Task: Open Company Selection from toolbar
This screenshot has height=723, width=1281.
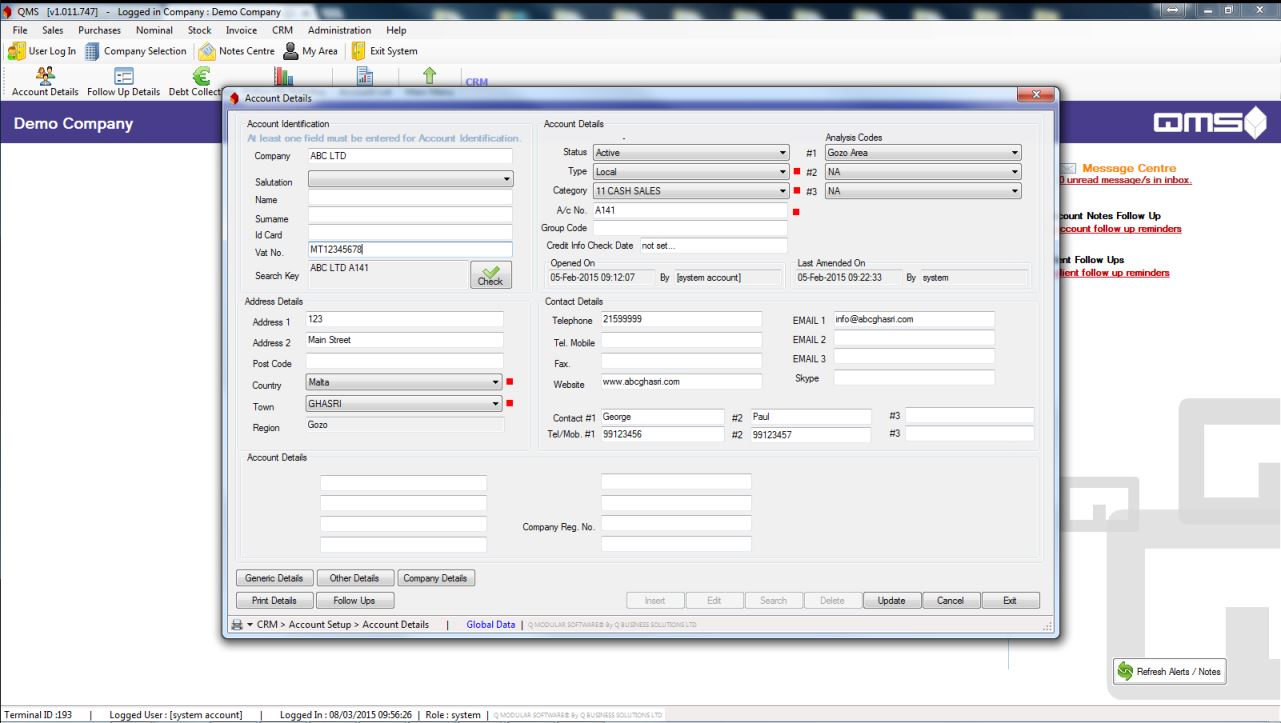Action: (135, 51)
